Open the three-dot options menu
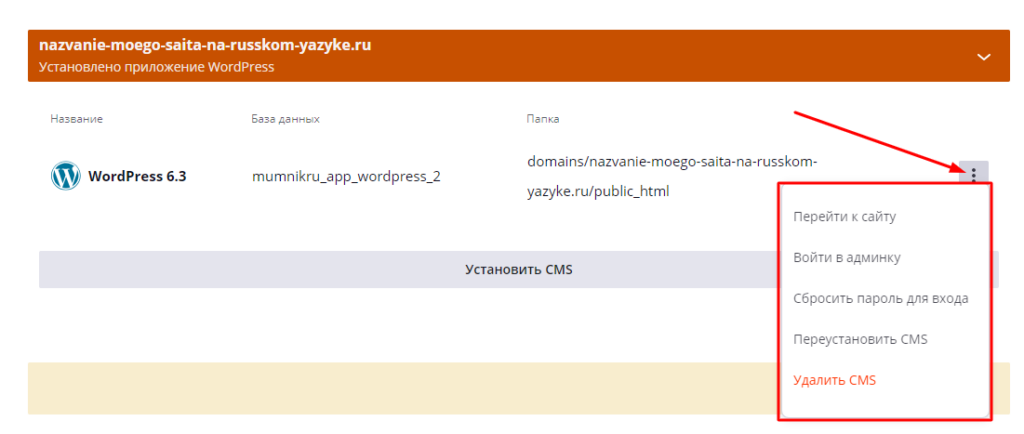 974,174
